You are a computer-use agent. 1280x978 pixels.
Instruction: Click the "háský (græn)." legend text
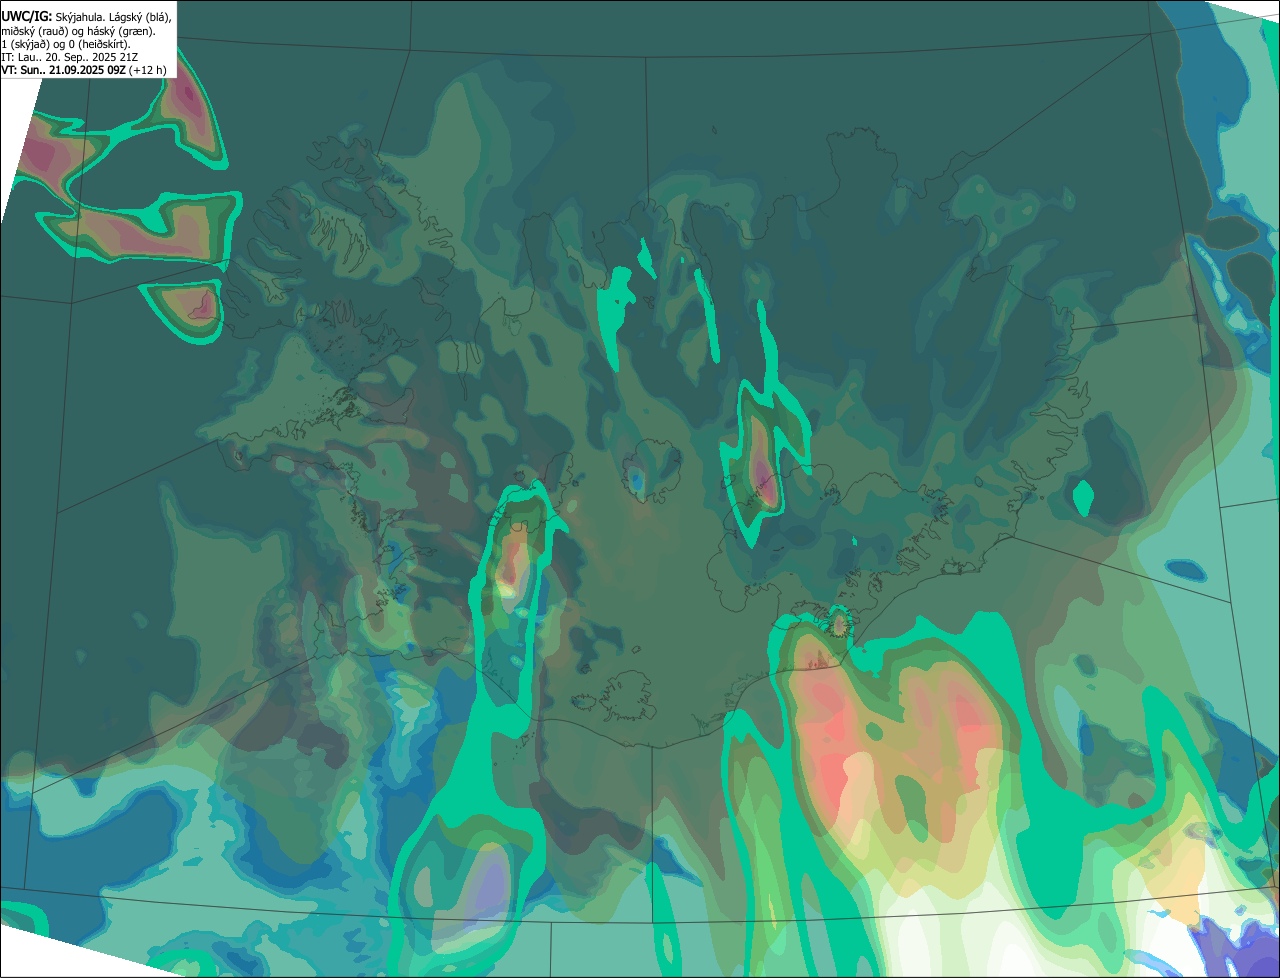(121, 32)
